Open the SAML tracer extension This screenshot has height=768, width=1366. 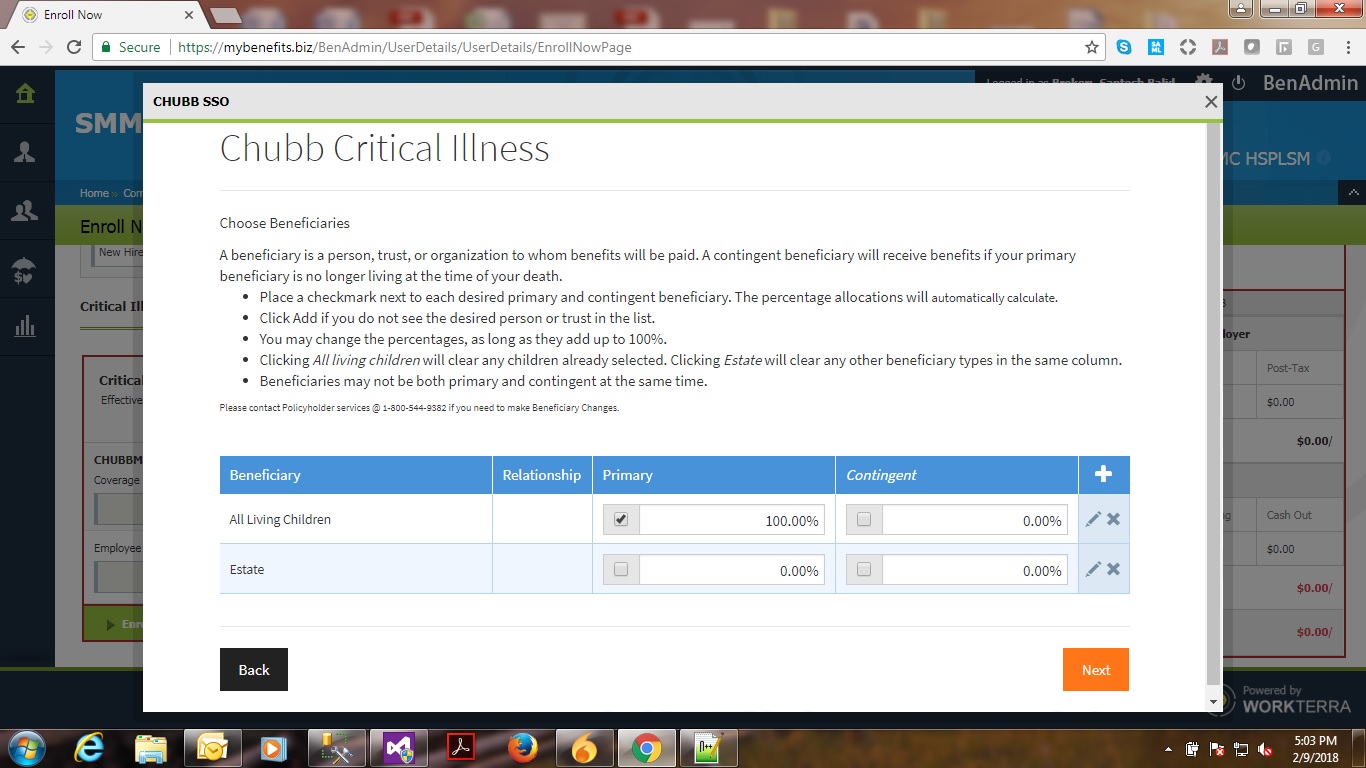[x=1156, y=47]
